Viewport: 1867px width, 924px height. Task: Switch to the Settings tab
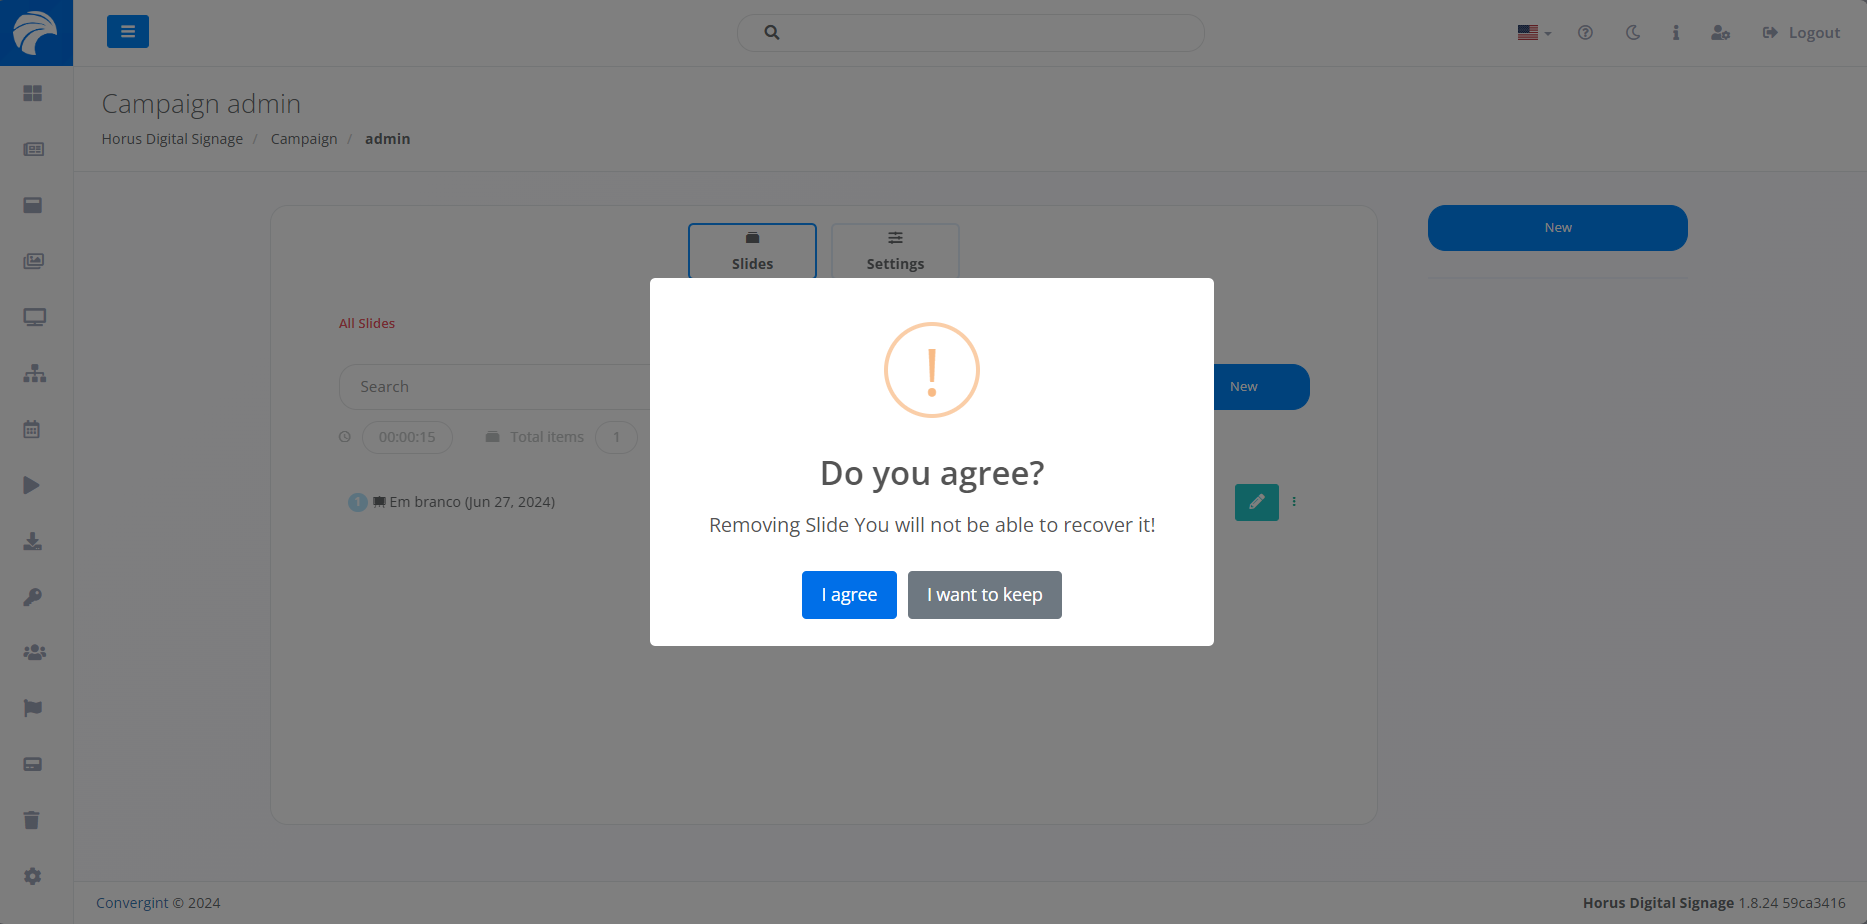pyautogui.click(x=895, y=251)
